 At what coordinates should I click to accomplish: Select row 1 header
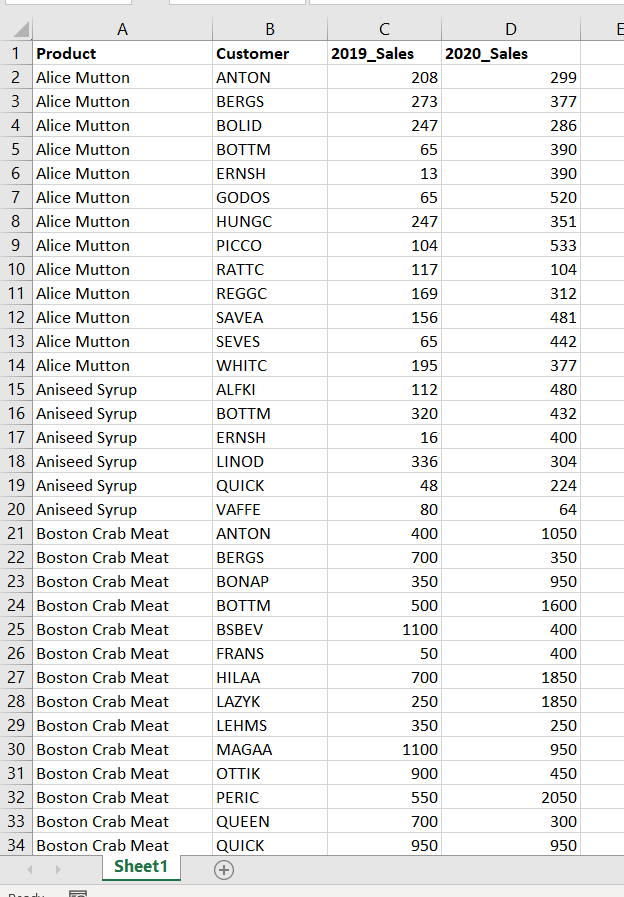(15, 53)
